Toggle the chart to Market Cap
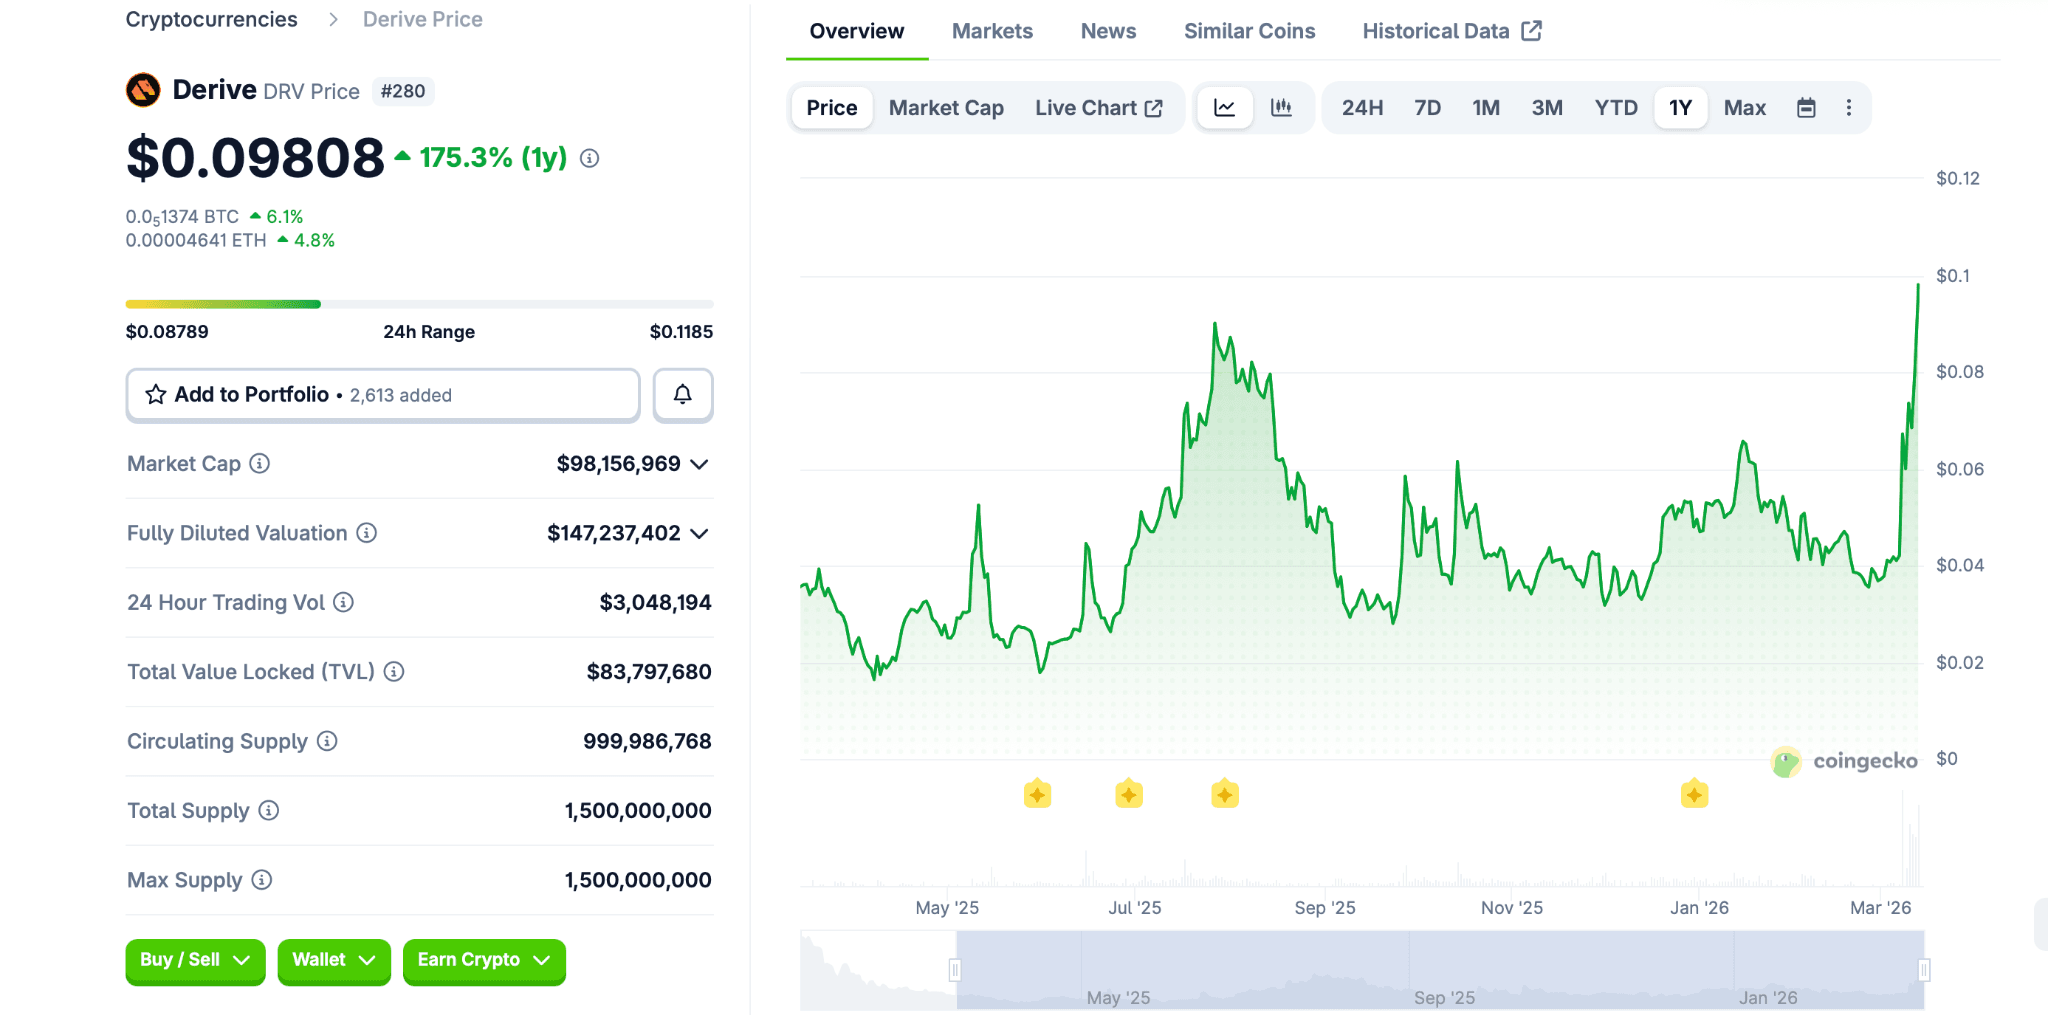Viewport: 2048px width, 1016px height. (946, 108)
